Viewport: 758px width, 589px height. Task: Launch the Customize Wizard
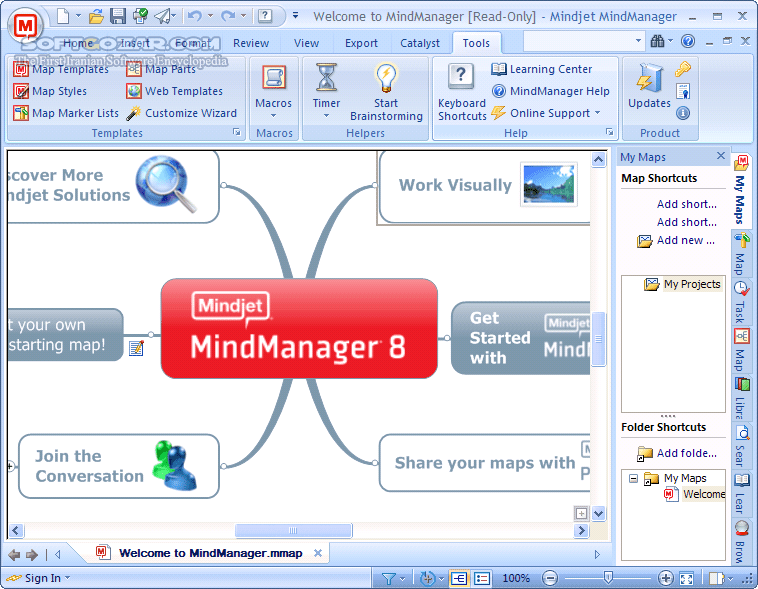coord(182,113)
